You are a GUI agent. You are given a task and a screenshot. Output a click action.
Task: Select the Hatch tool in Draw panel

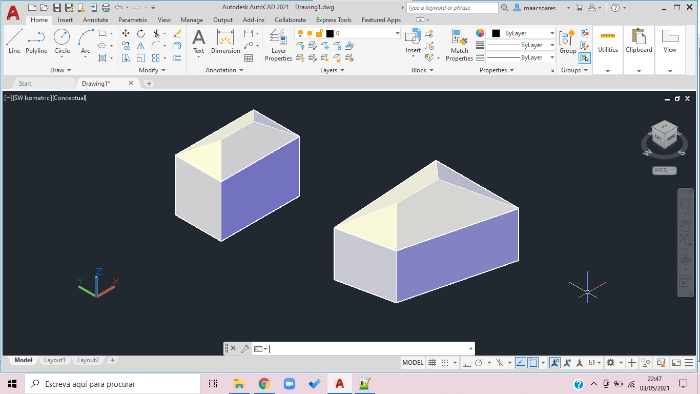pos(103,58)
